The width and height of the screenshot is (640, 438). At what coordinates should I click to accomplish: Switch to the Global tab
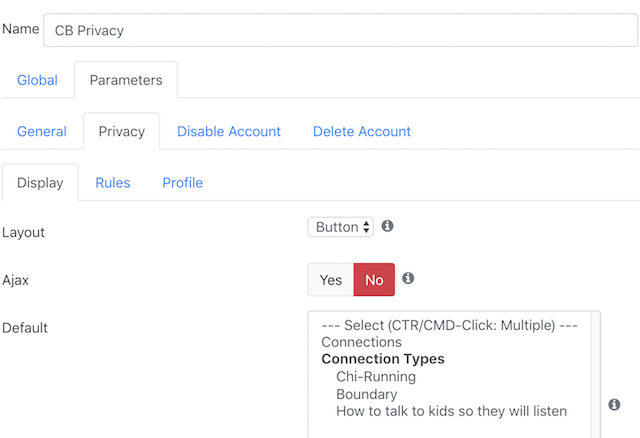(x=37, y=80)
